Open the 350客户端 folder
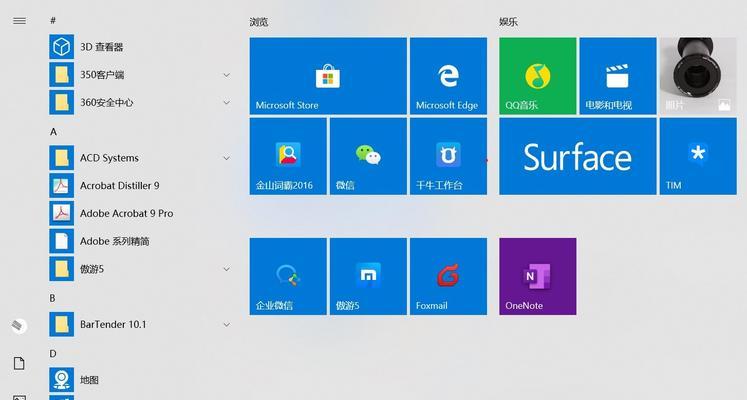 click(x=139, y=75)
